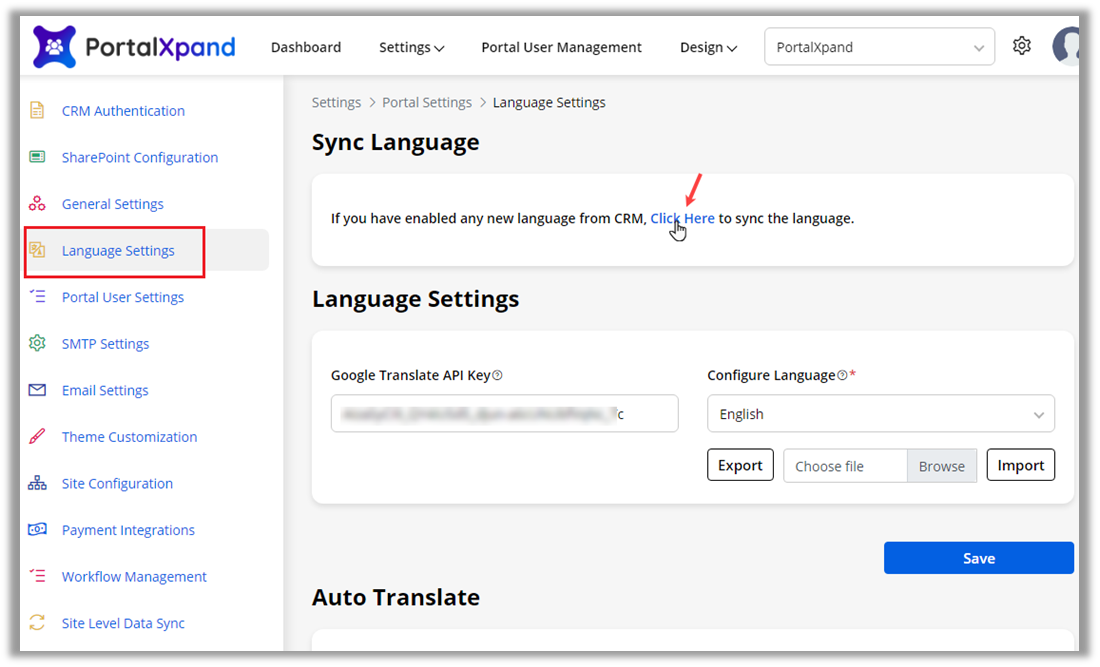Click the Theme Customization brush icon
The image size is (1100, 667).
[37, 436]
